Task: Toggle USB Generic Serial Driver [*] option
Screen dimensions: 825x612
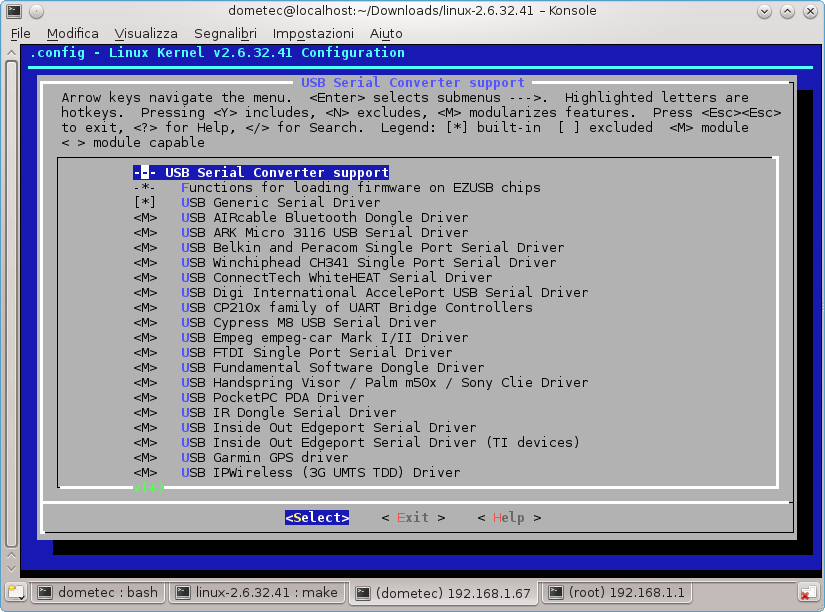Action: pos(145,202)
